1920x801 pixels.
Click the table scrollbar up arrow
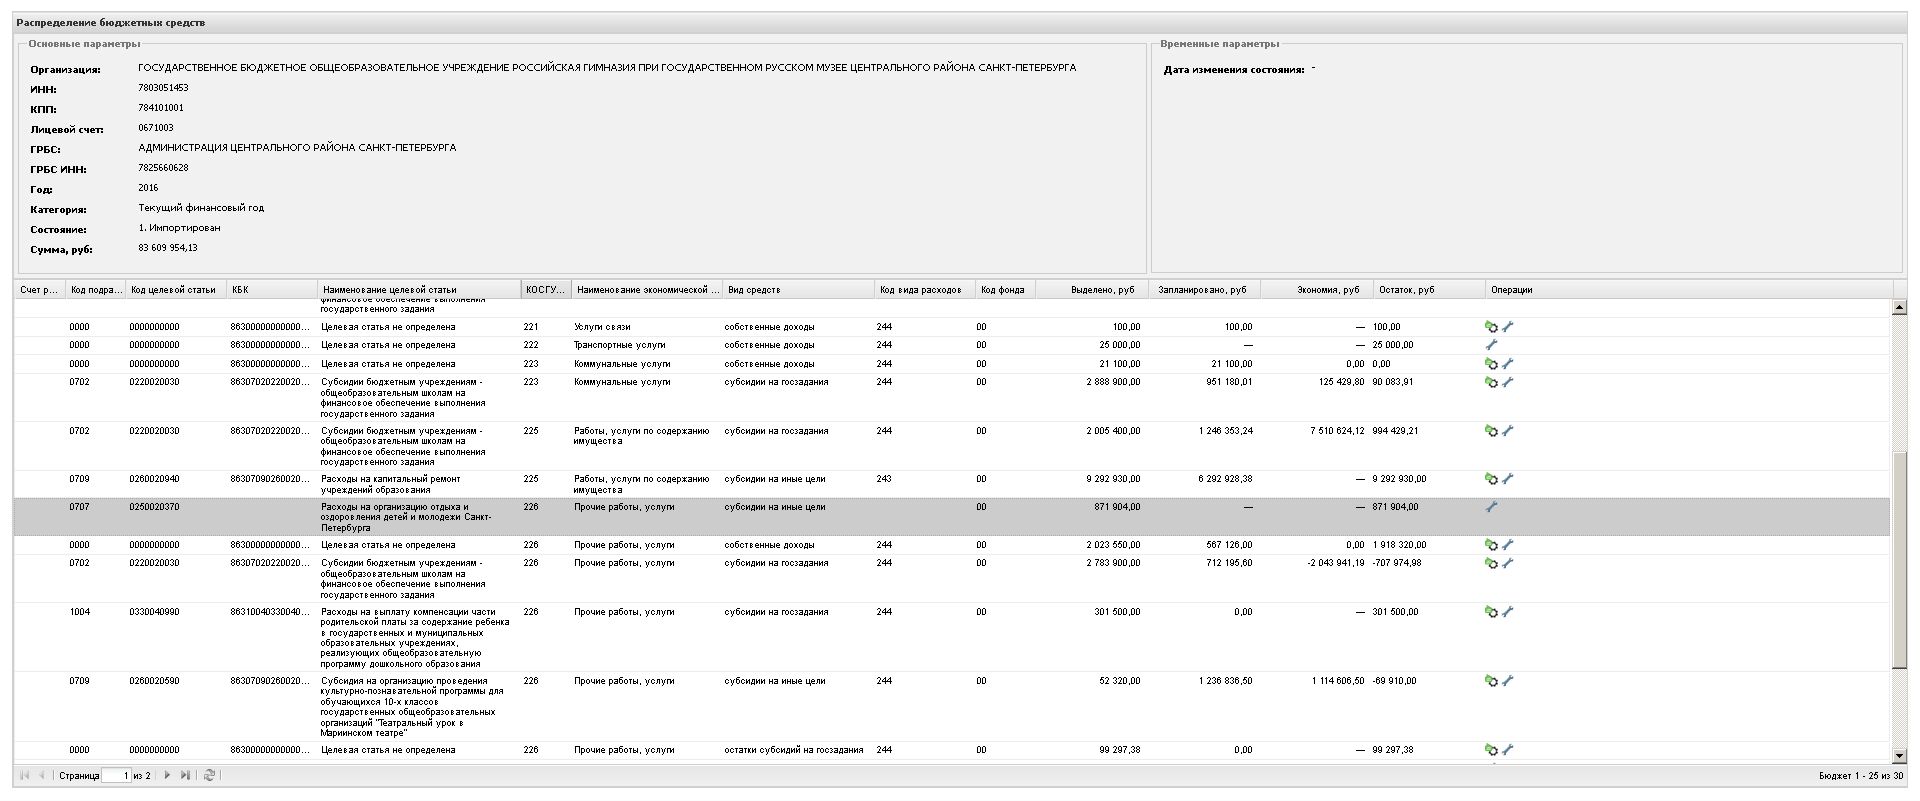(1899, 307)
